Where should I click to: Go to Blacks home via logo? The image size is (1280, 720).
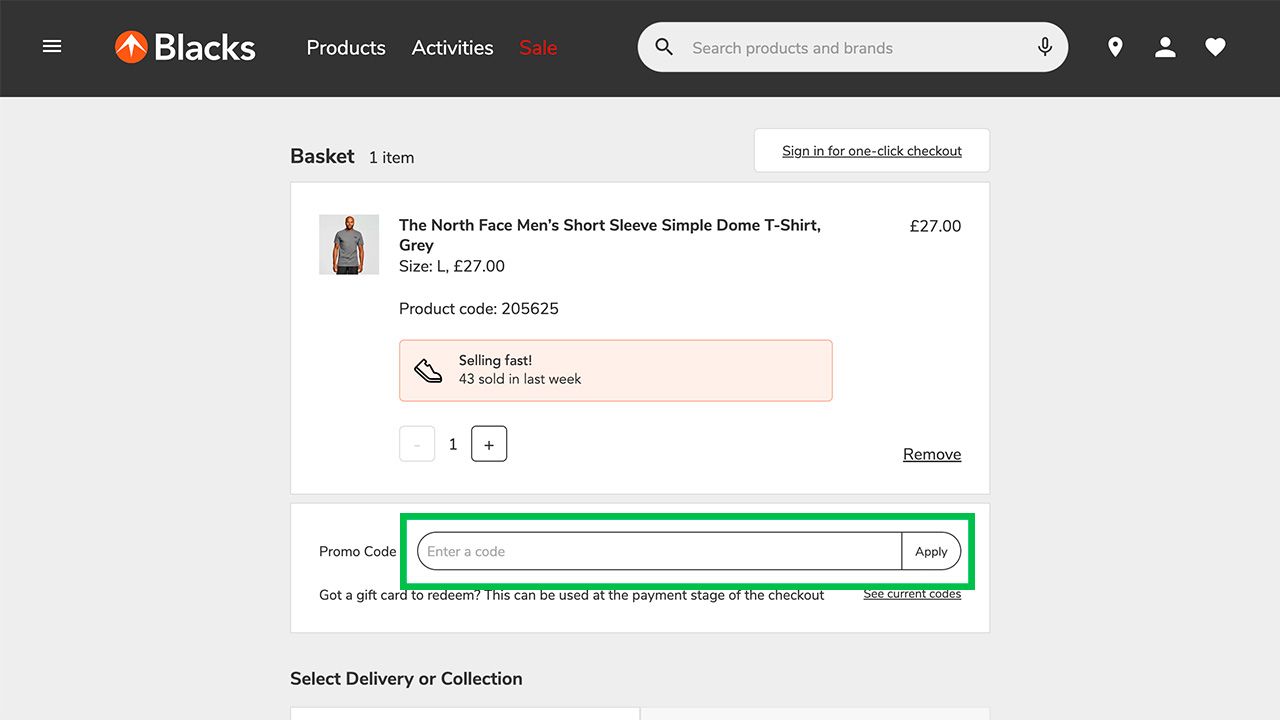point(185,47)
